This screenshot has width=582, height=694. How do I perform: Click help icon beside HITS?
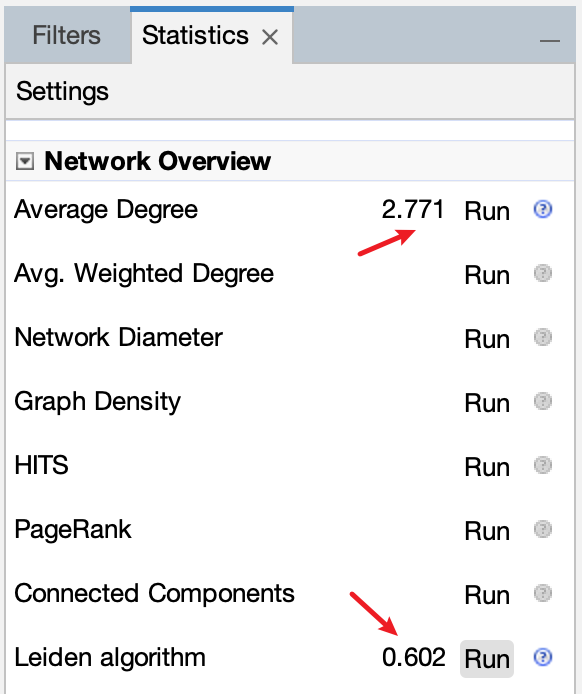coord(543,465)
